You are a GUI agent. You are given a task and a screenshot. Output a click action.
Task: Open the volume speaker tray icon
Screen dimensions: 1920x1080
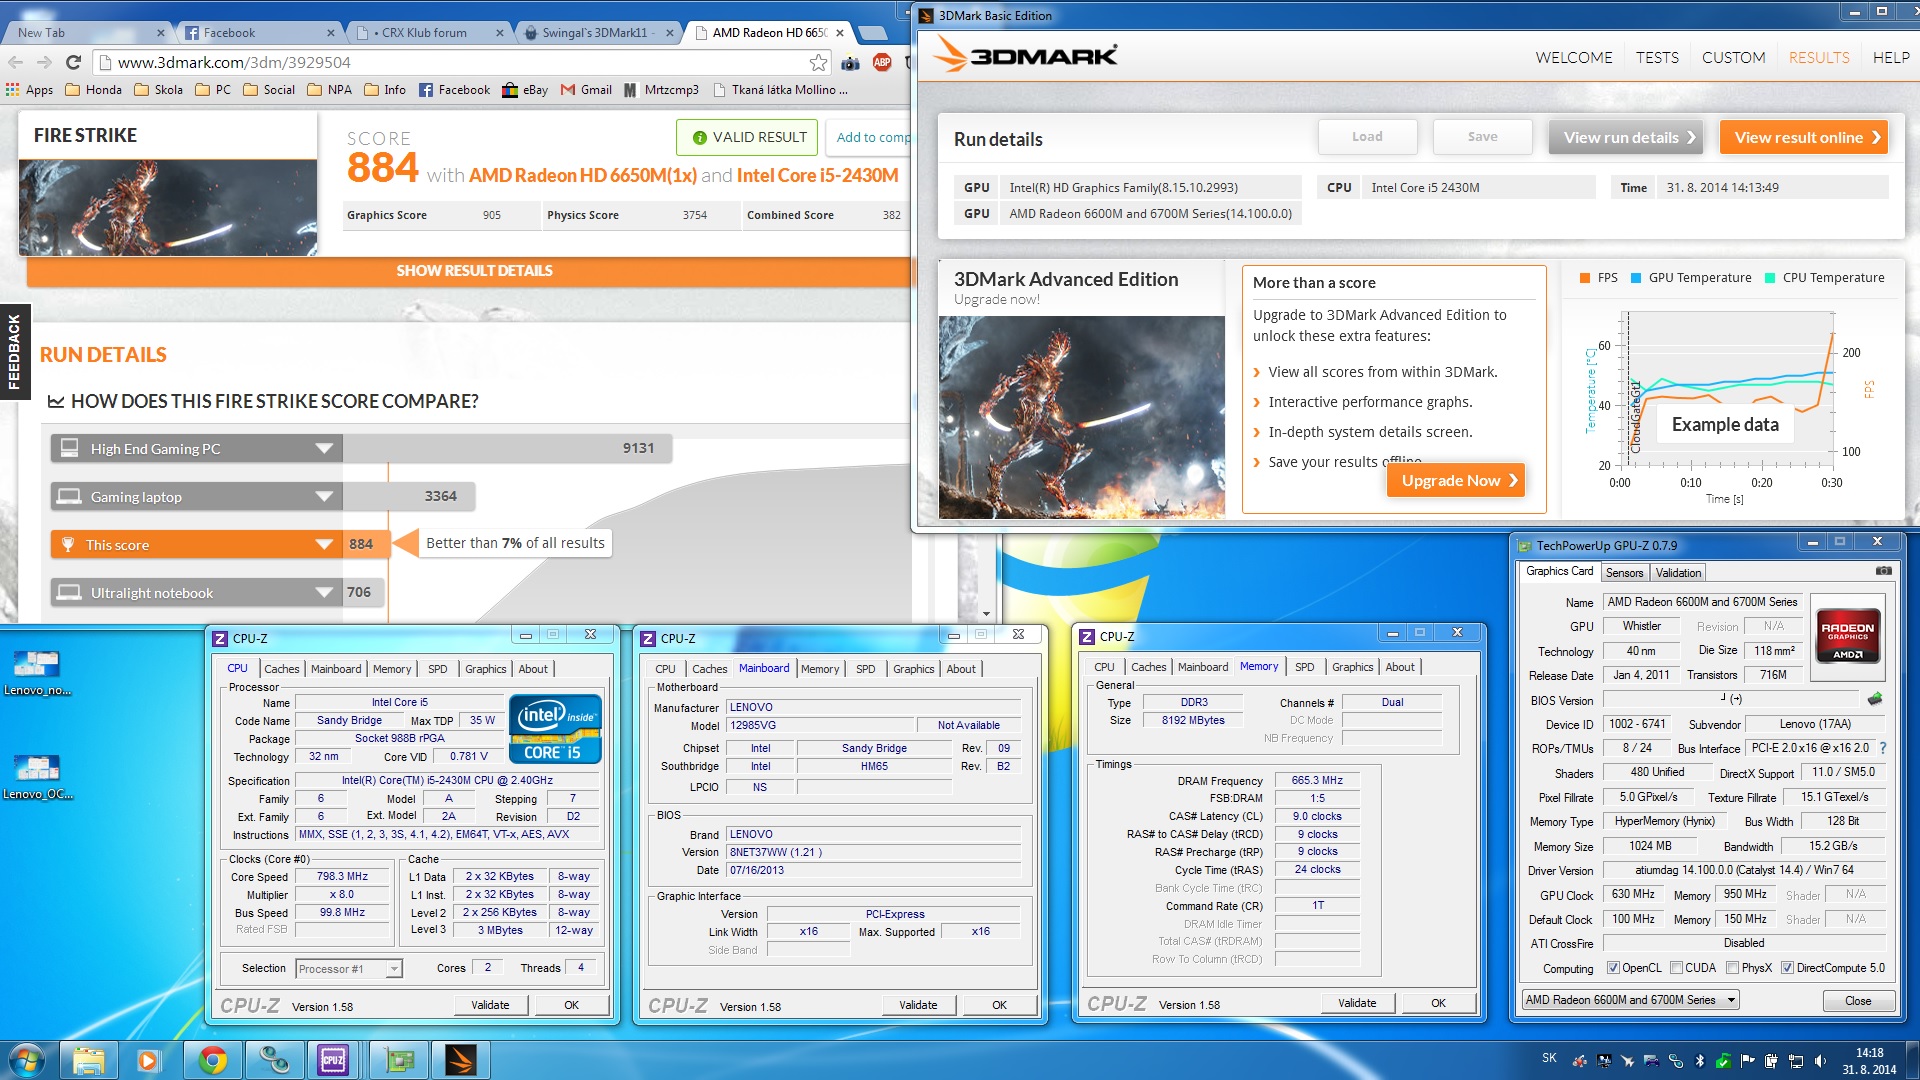1820,1061
